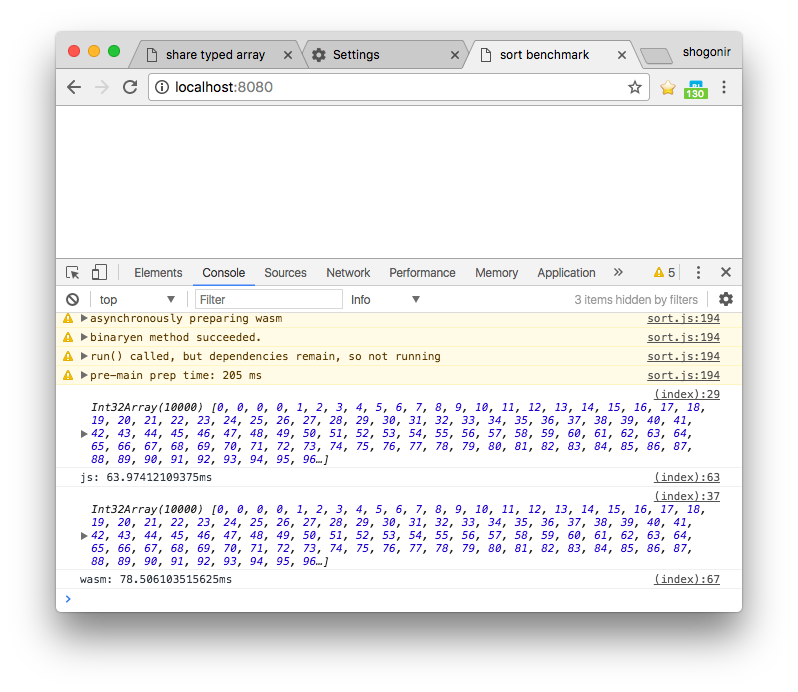Open the (index):63 source link
This screenshot has height=692, width=798.
(687, 477)
